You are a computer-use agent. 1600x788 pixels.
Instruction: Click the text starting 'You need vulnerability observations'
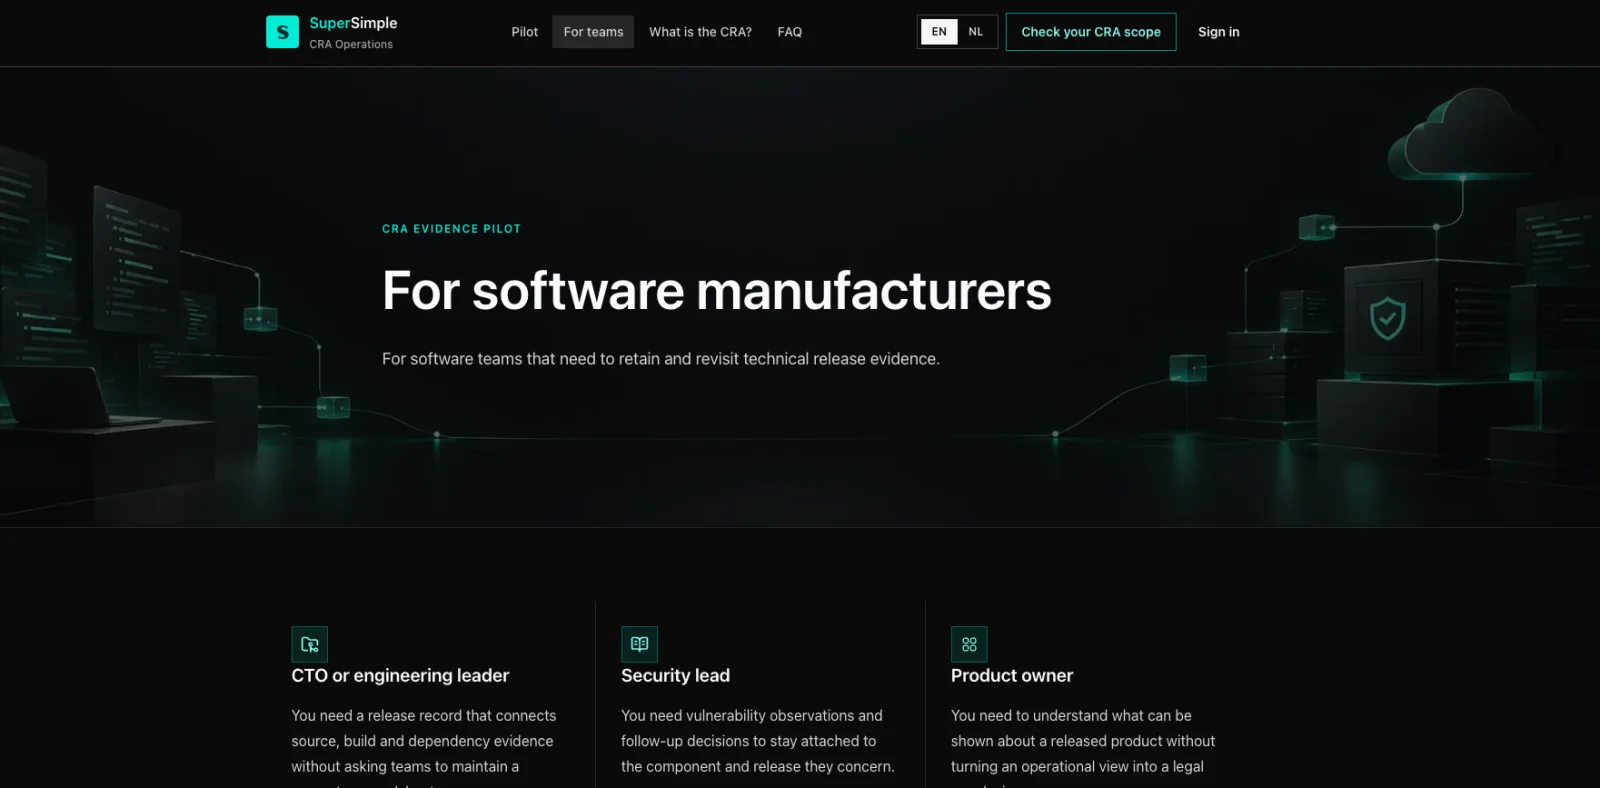click(758, 741)
